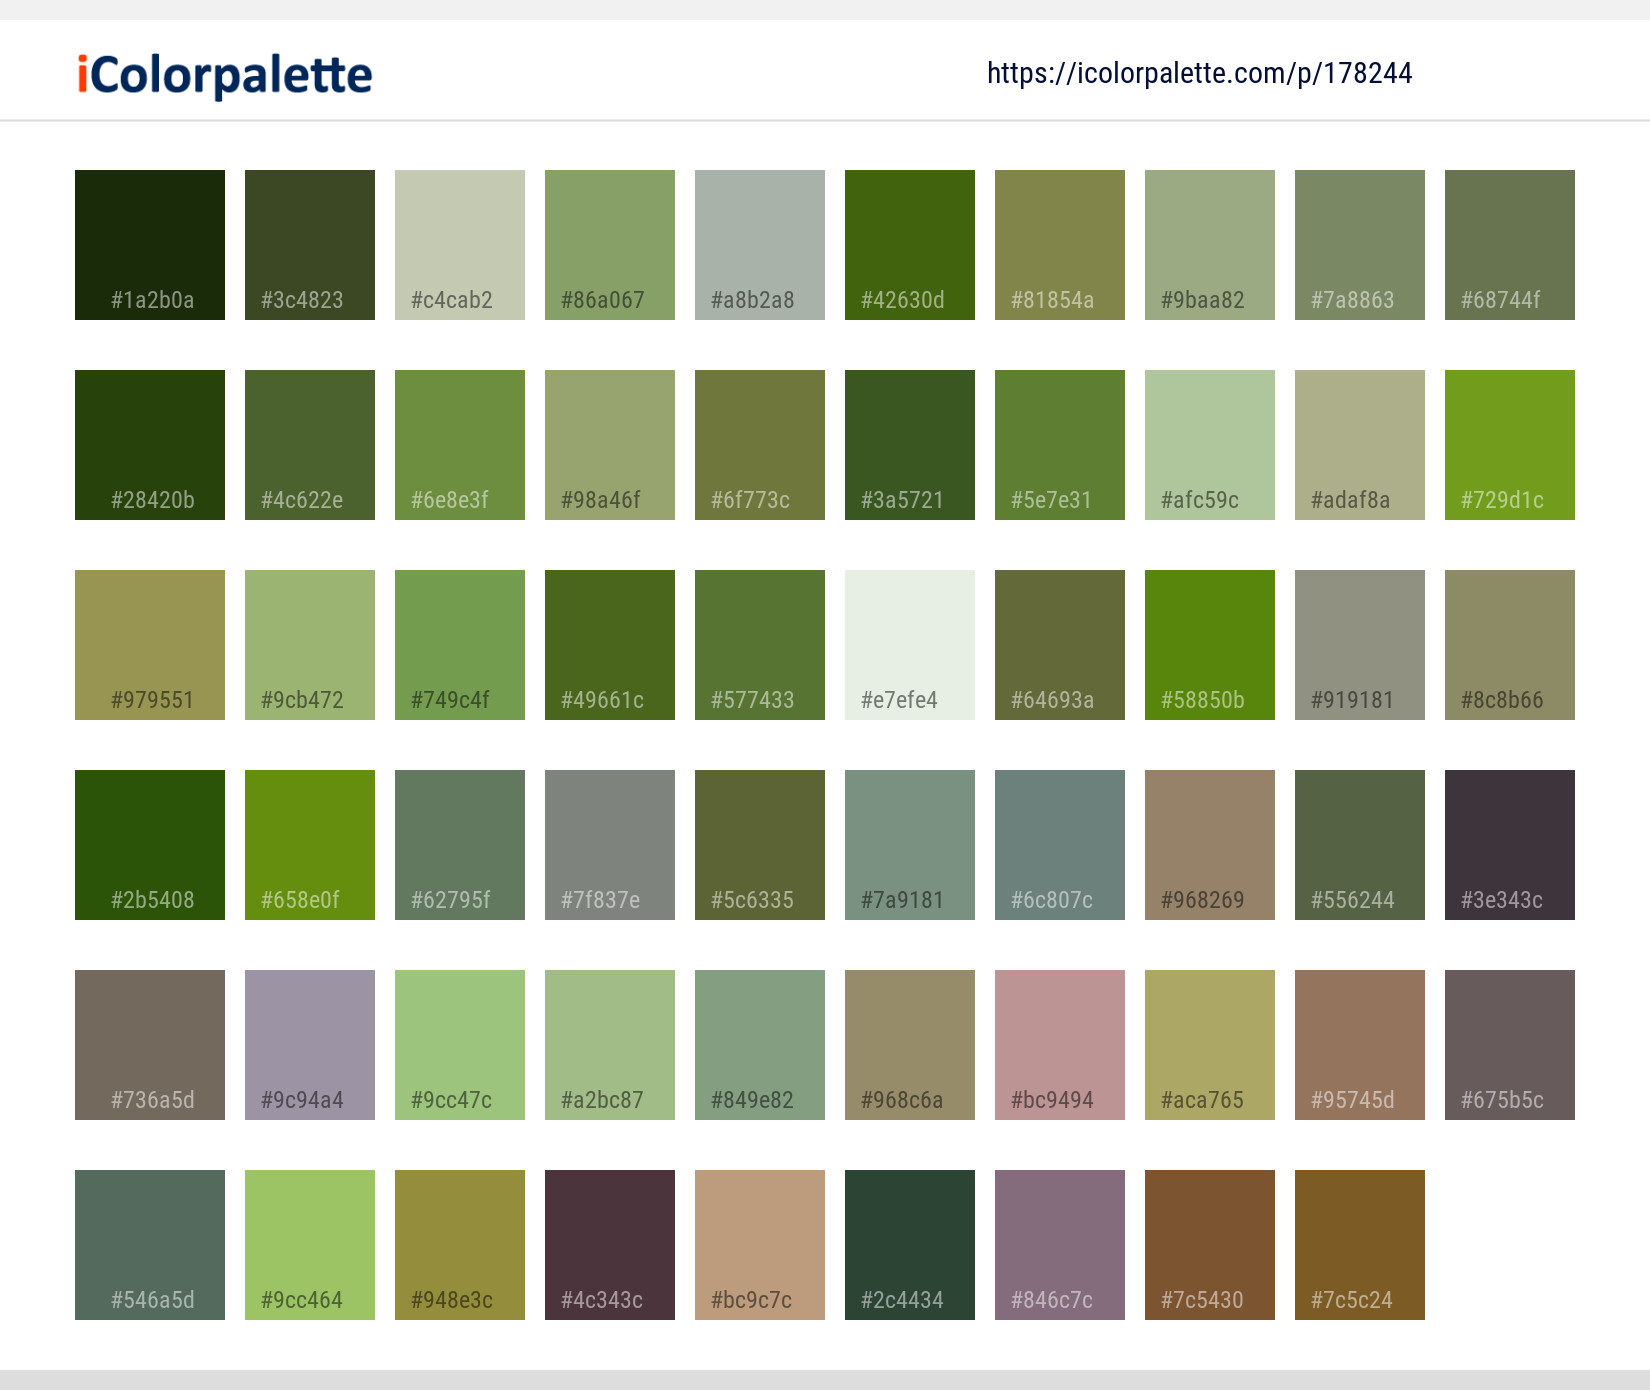The height and width of the screenshot is (1390, 1650).
Task: Click the #bc9494 pink swatch
Action: [1059, 1044]
